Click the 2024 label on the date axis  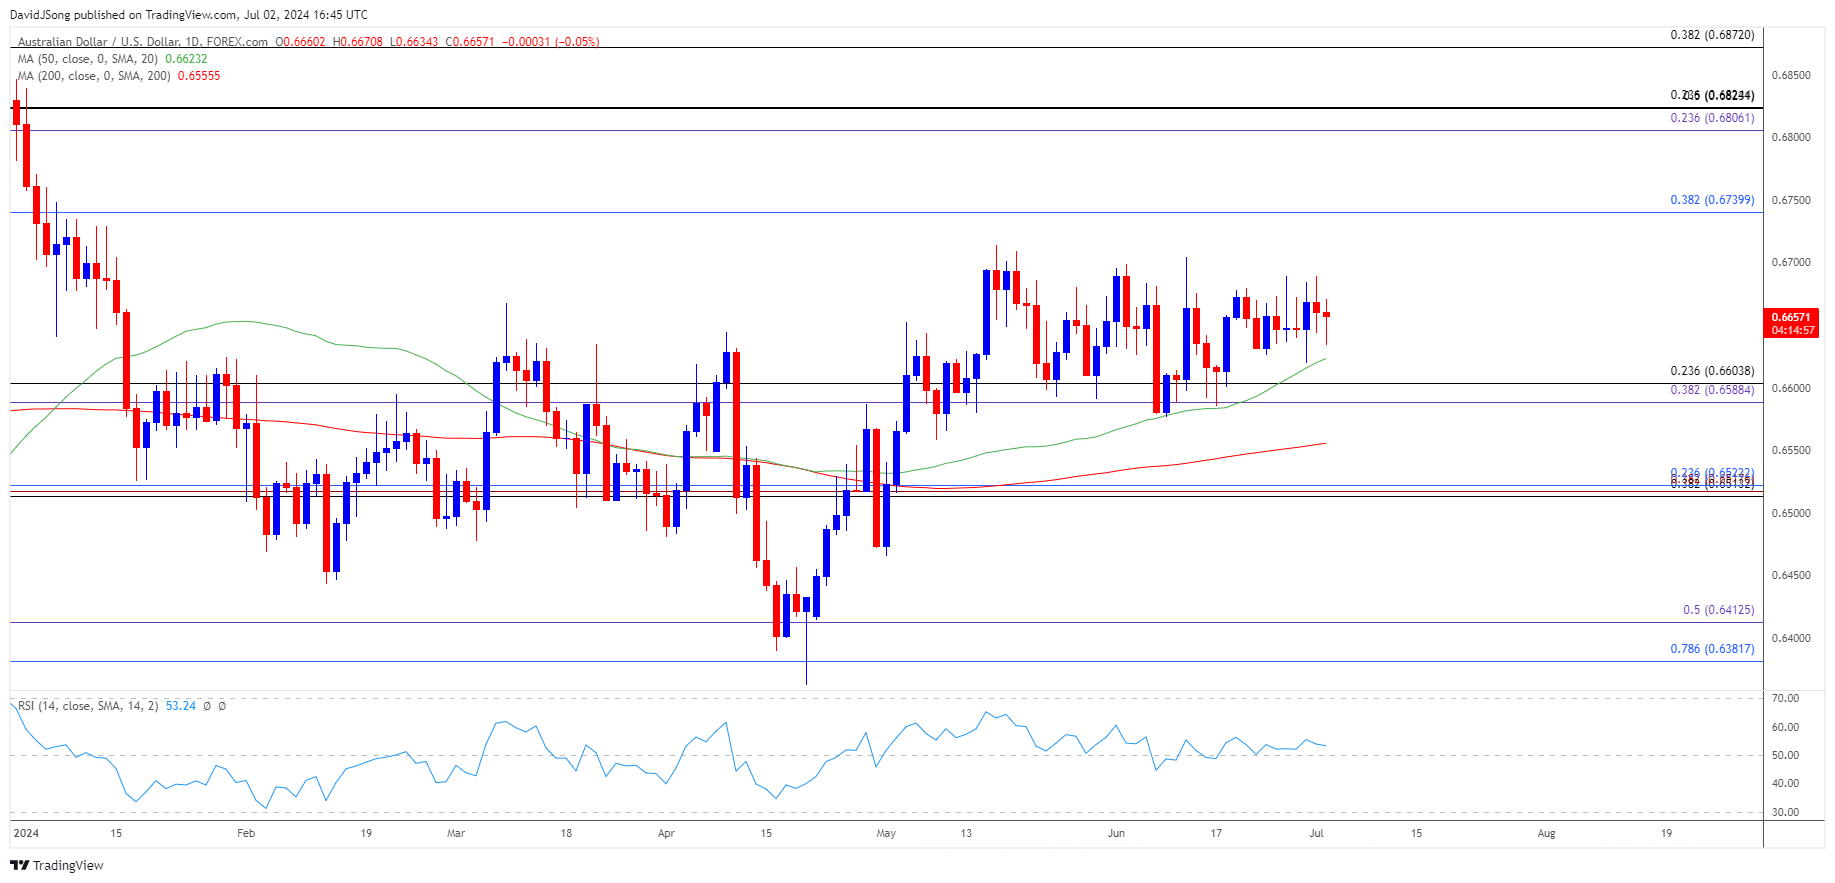[x=26, y=833]
